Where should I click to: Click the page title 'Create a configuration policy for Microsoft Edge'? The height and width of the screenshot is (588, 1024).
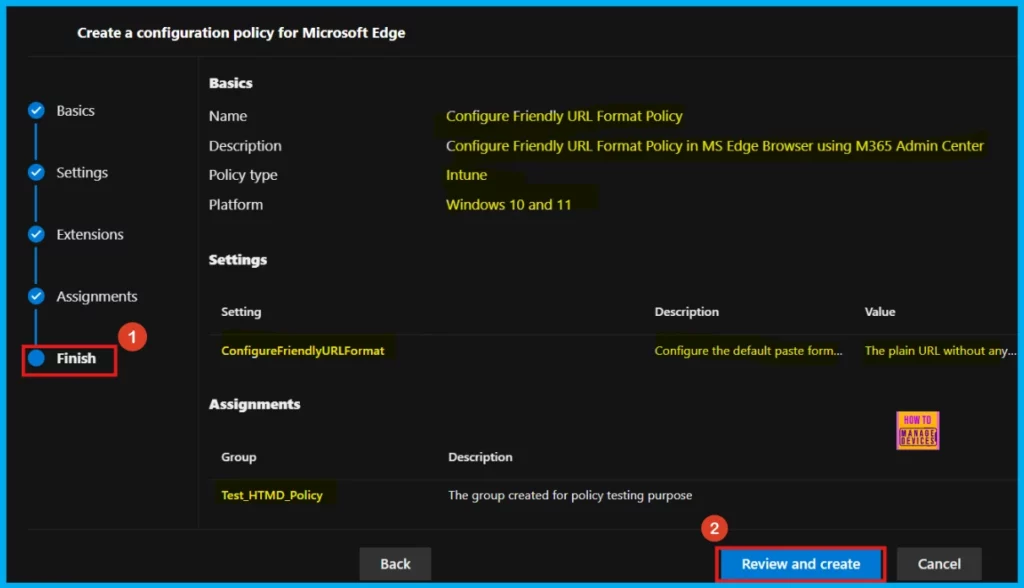[241, 33]
